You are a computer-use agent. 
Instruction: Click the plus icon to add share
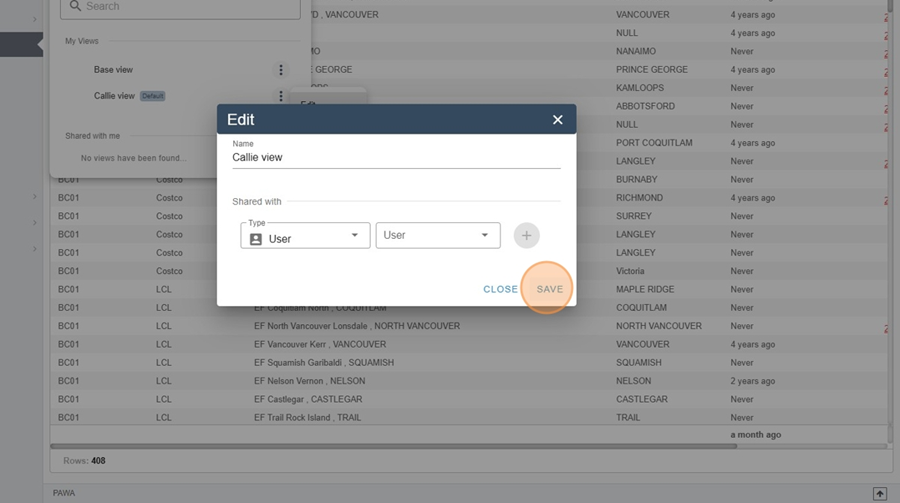click(x=526, y=235)
